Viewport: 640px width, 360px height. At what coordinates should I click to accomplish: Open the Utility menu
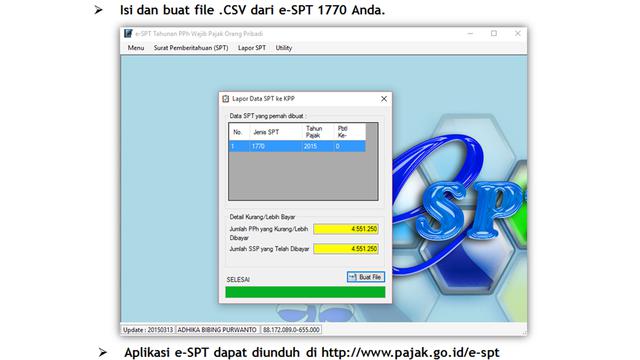tap(284, 48)
